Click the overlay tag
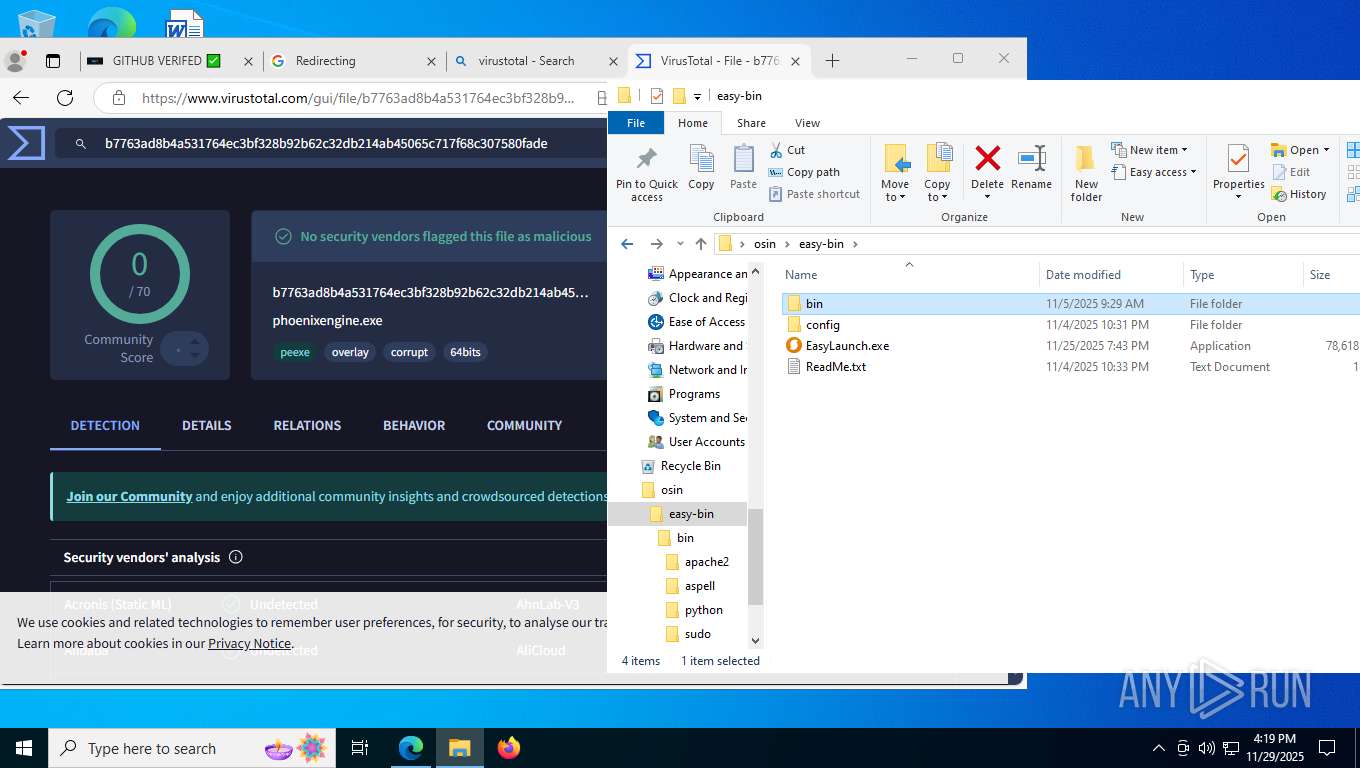This screenshot has width=1360, height=768. click(350, 352)
